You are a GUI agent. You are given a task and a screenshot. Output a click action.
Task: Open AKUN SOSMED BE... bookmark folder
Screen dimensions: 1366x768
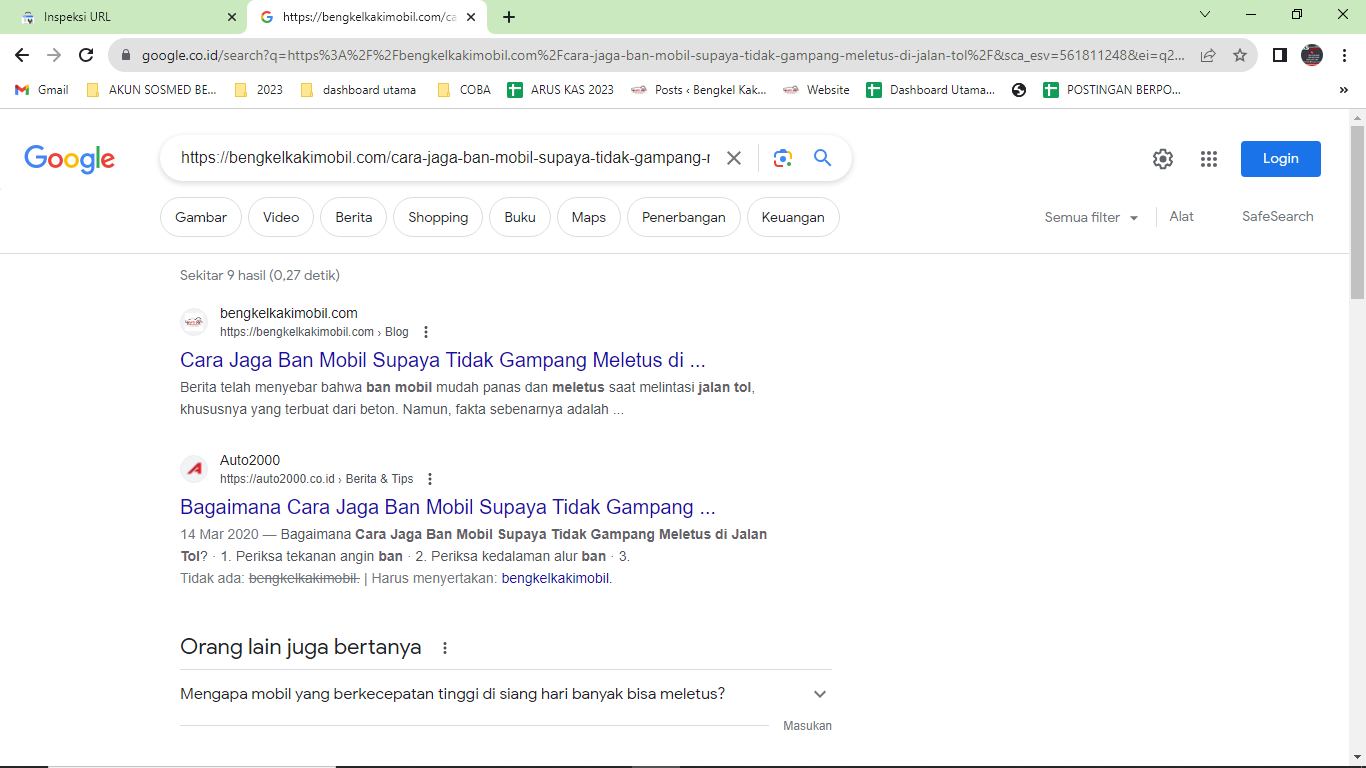(151, 90)
